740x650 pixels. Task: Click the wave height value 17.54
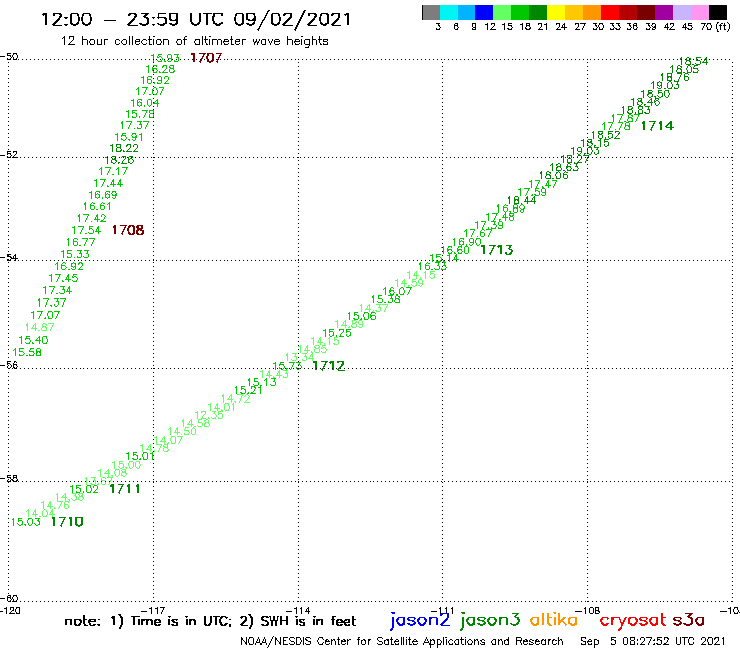86,230
